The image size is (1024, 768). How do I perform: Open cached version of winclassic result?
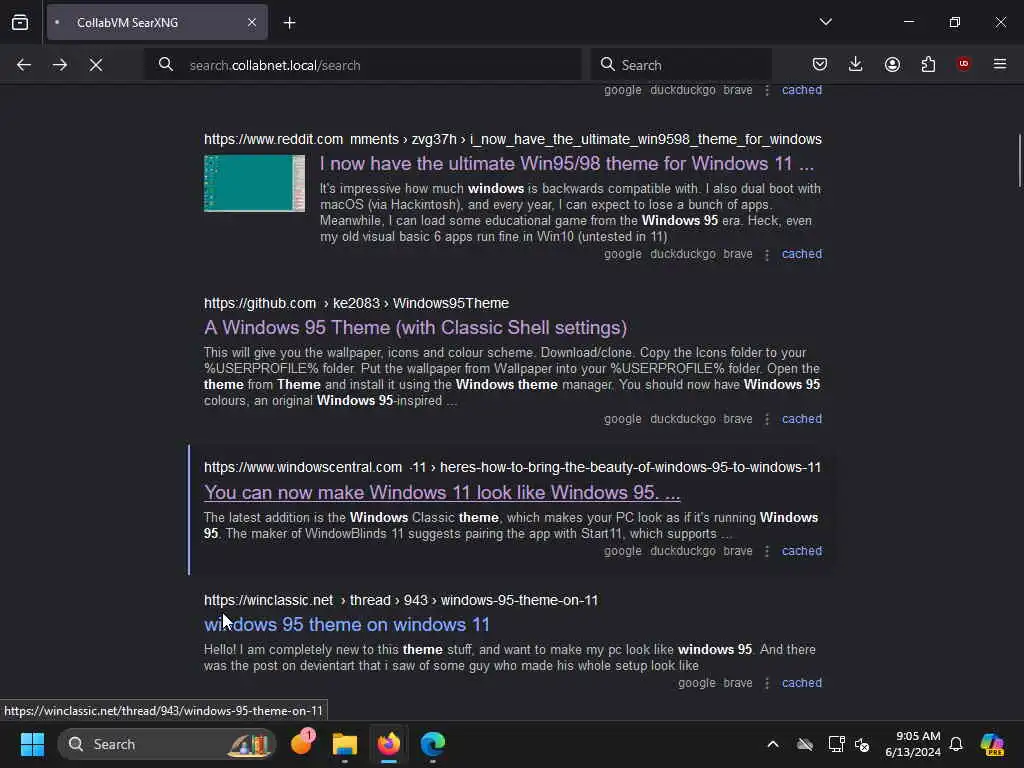pyautogui.click(x=802, y=682)
